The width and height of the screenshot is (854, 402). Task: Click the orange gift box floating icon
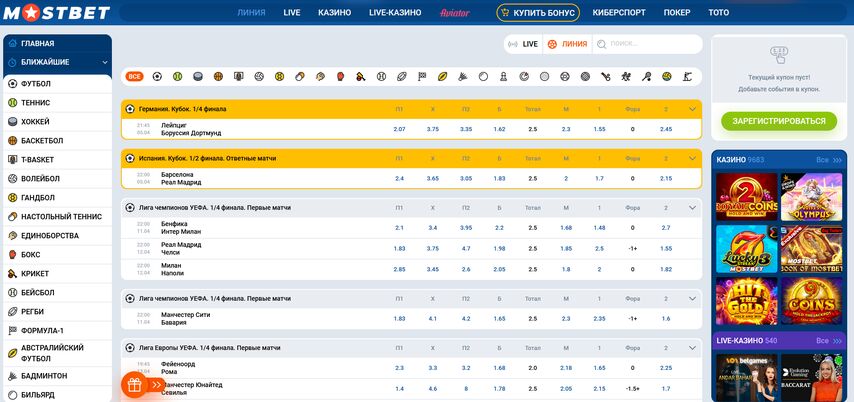point(135,384)
